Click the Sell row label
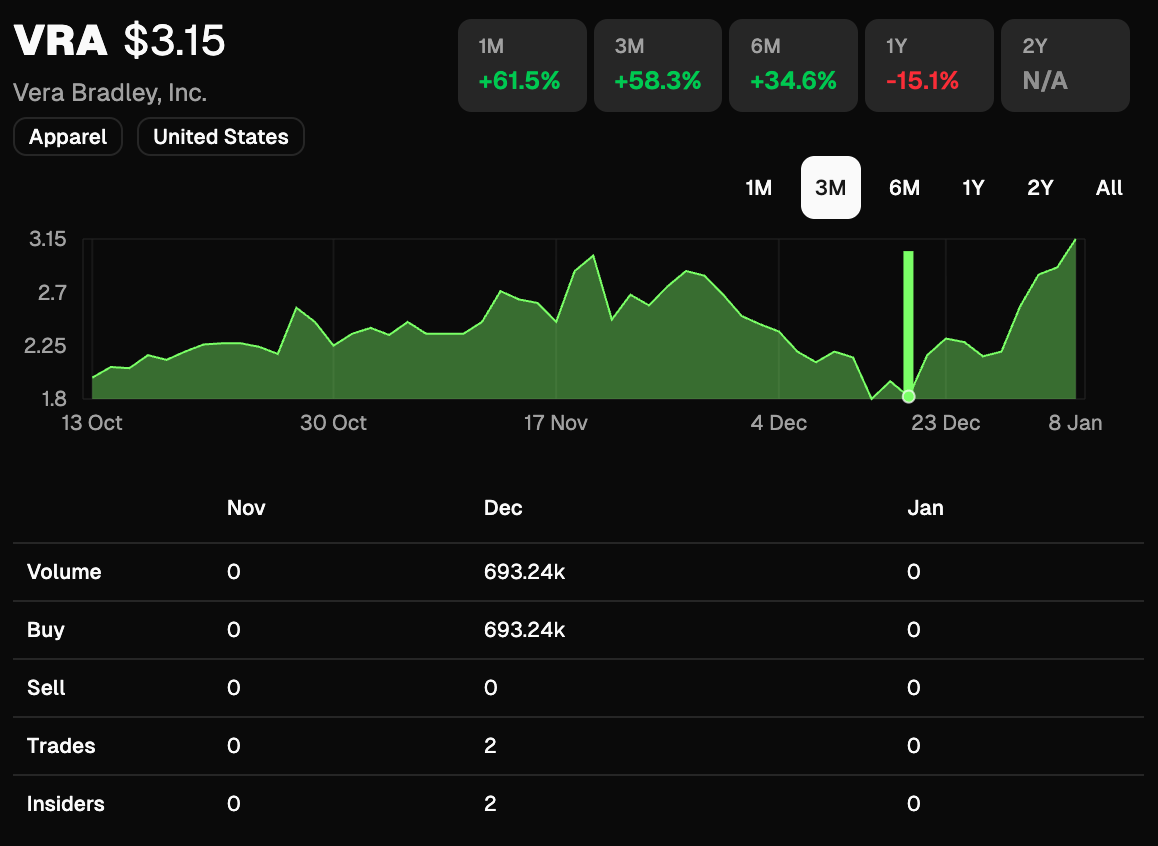Screen dimensions: 1158x846 tap(47, 688)
